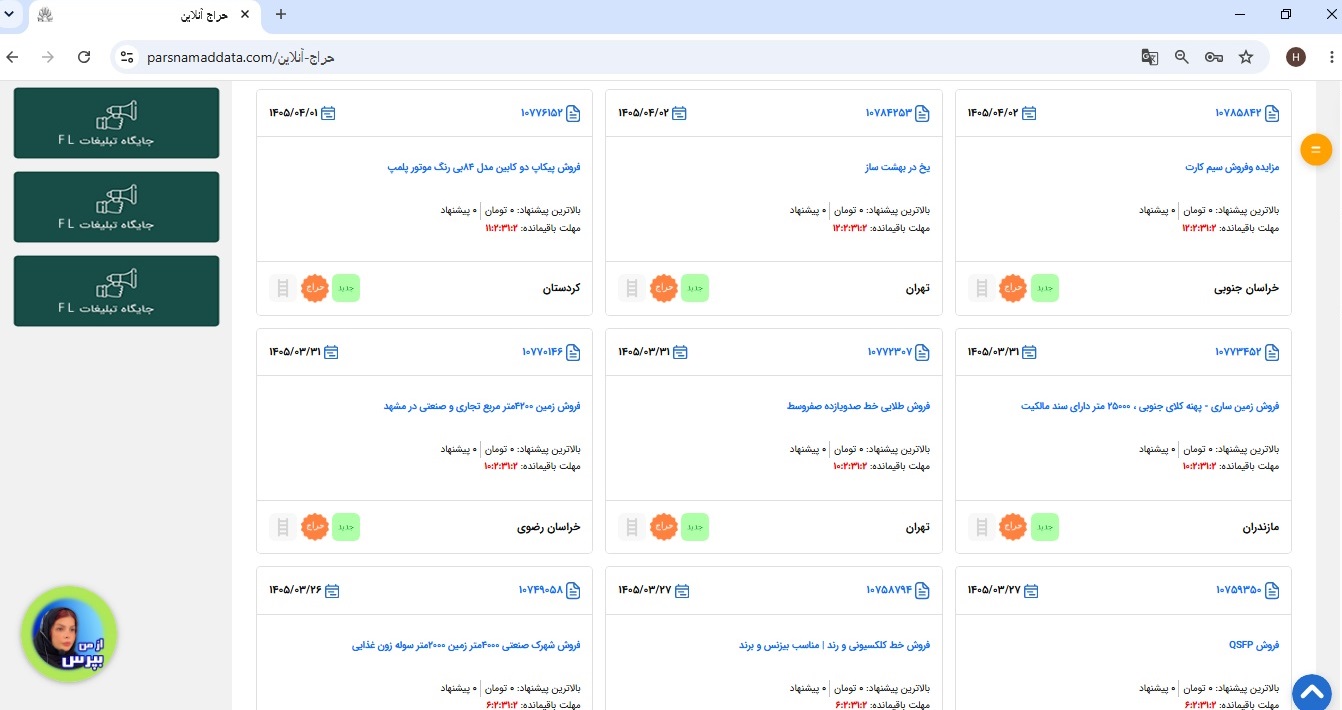Viewport: 1342px width, 710px height.
Task: Click the green جدید badge in the Khorasan Jonoubi card
Action: (1044, 288)
